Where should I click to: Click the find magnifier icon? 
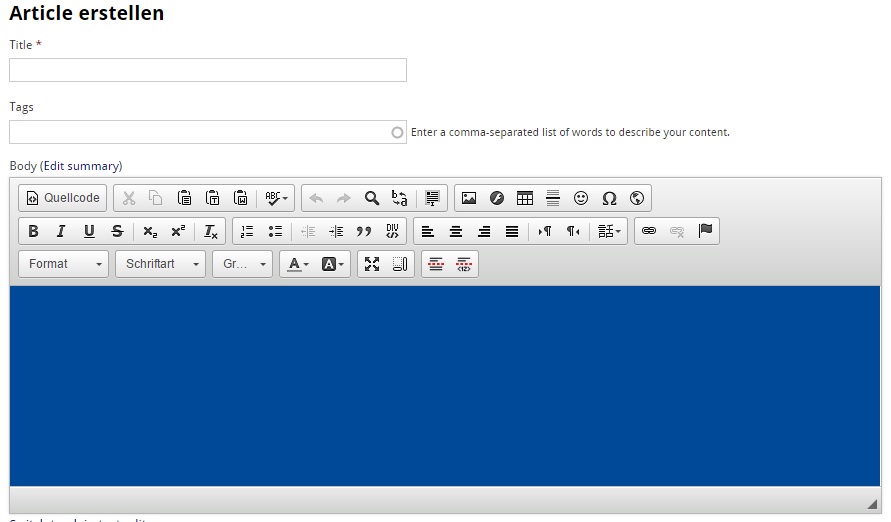pos(372,198)
